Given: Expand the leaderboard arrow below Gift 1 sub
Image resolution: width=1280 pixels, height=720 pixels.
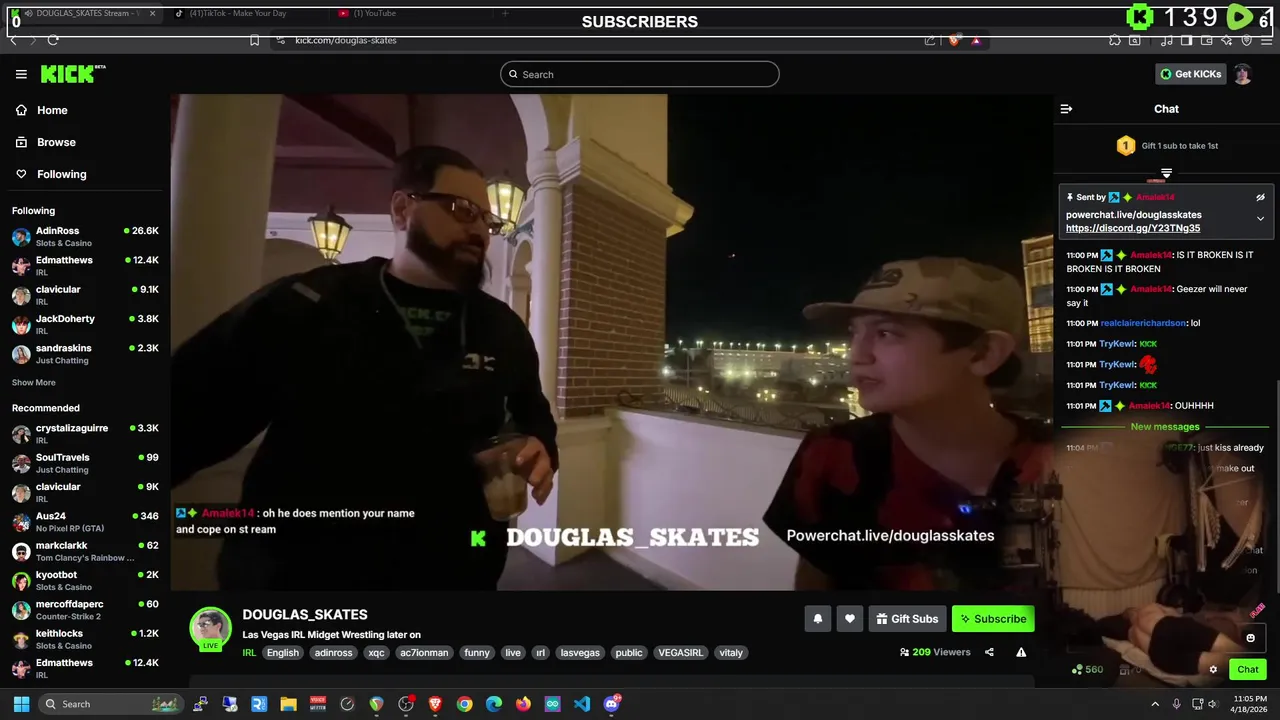Looking at the screenshot, I should (1166, 173).
